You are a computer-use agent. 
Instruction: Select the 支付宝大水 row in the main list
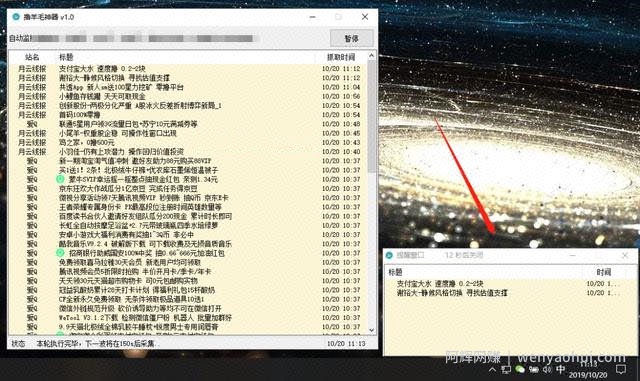(189, 69)
